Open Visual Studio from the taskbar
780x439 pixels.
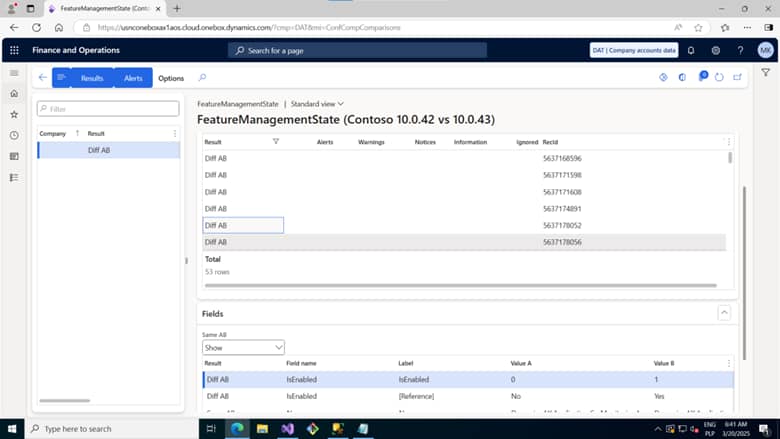(x=288, y=429)
